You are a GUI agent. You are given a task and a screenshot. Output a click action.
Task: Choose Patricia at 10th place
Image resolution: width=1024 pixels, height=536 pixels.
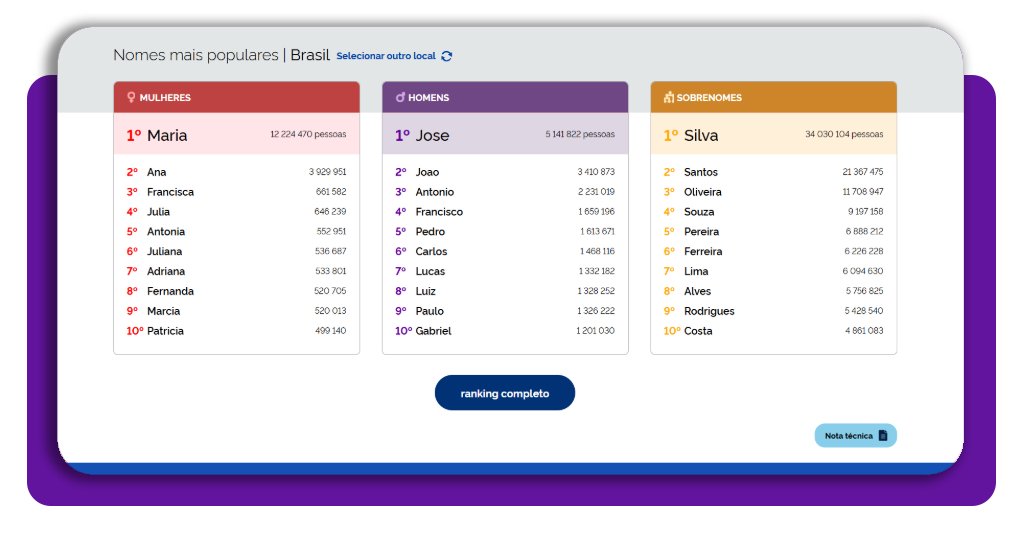point(165,331)
